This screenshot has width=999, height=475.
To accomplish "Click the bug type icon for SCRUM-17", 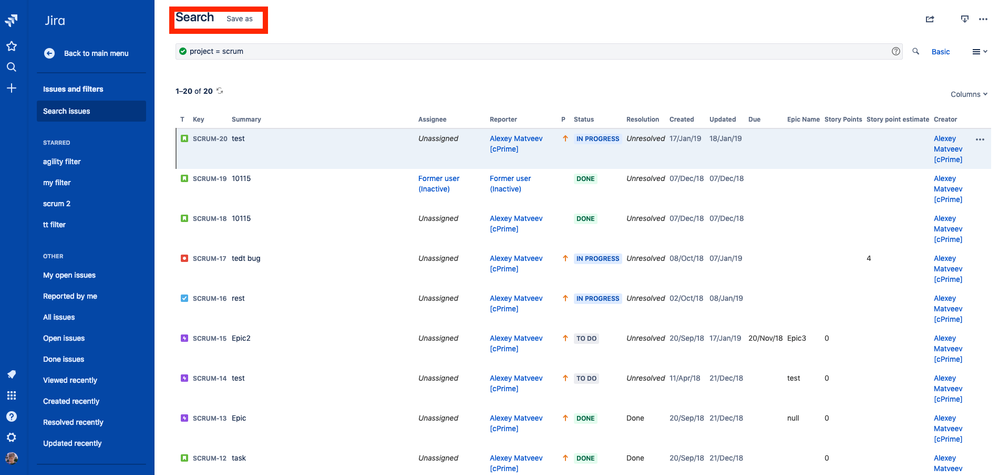I will [x=183, y=259].
